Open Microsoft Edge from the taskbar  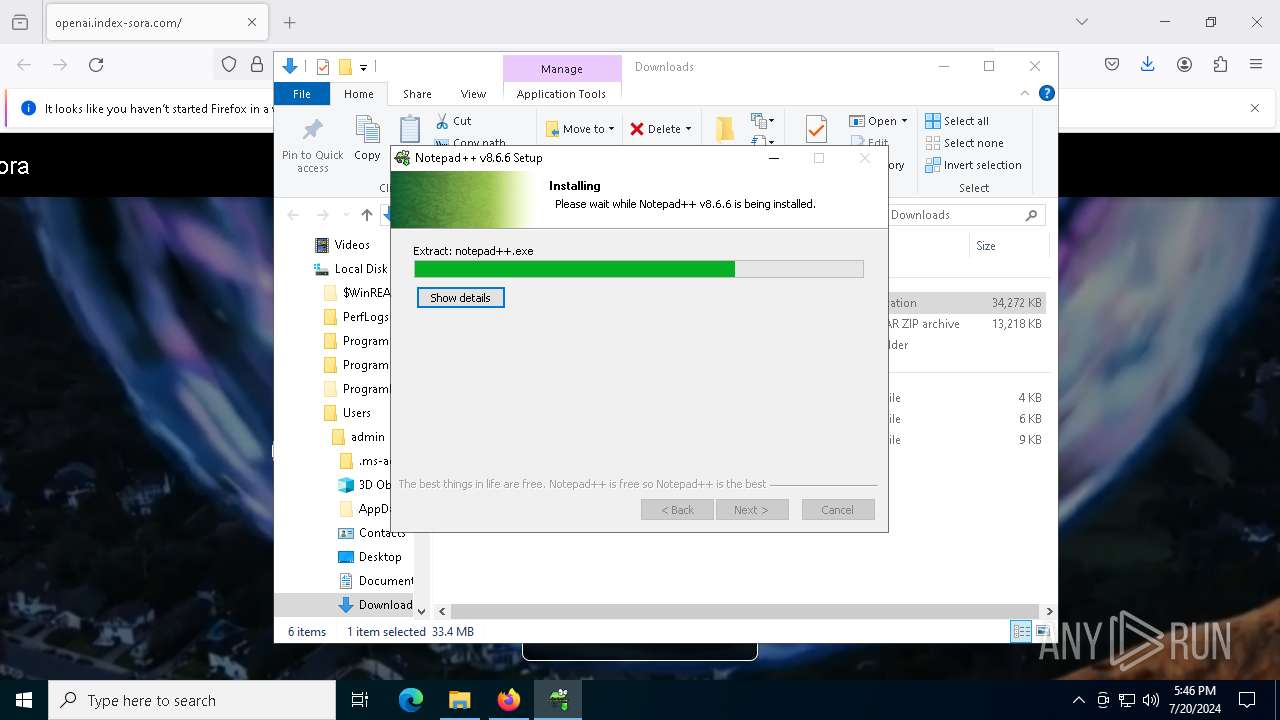tap(411, 700)
